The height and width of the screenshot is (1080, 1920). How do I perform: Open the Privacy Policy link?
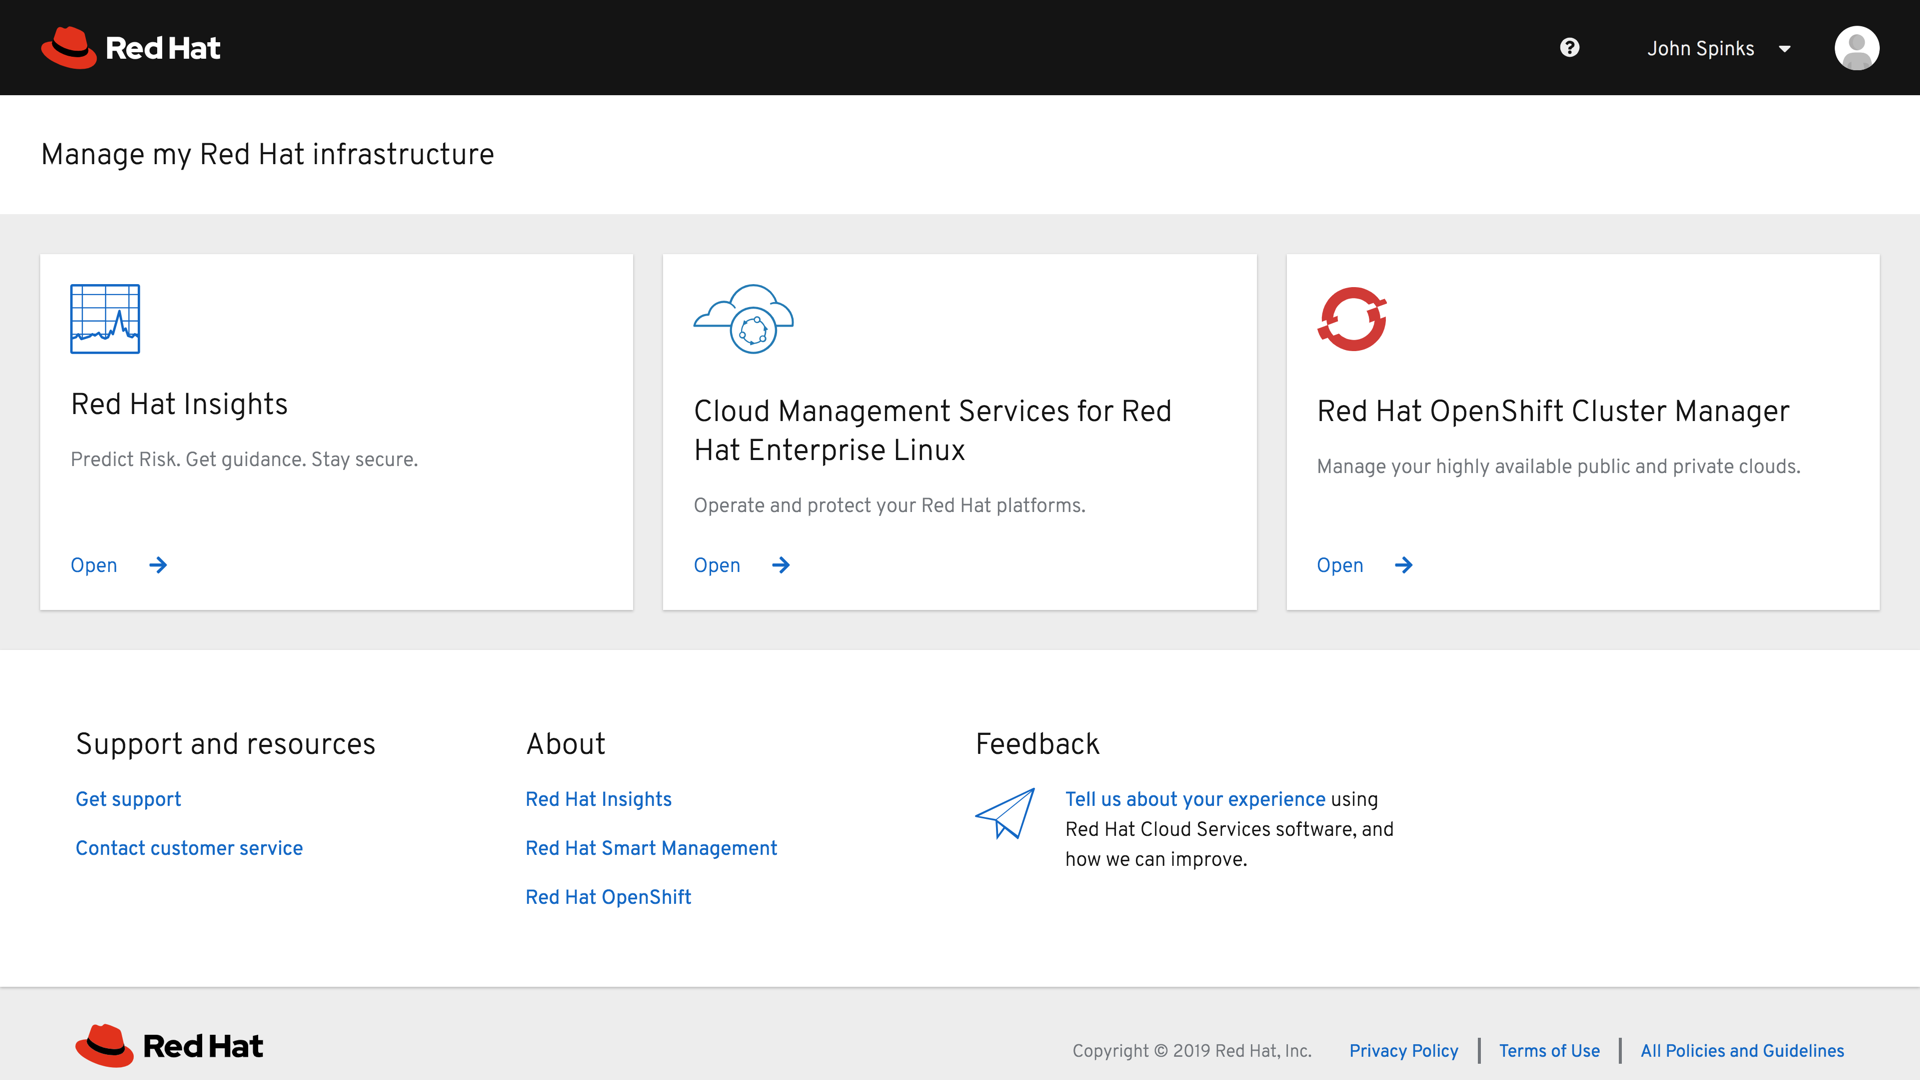click(1403, 1051)
